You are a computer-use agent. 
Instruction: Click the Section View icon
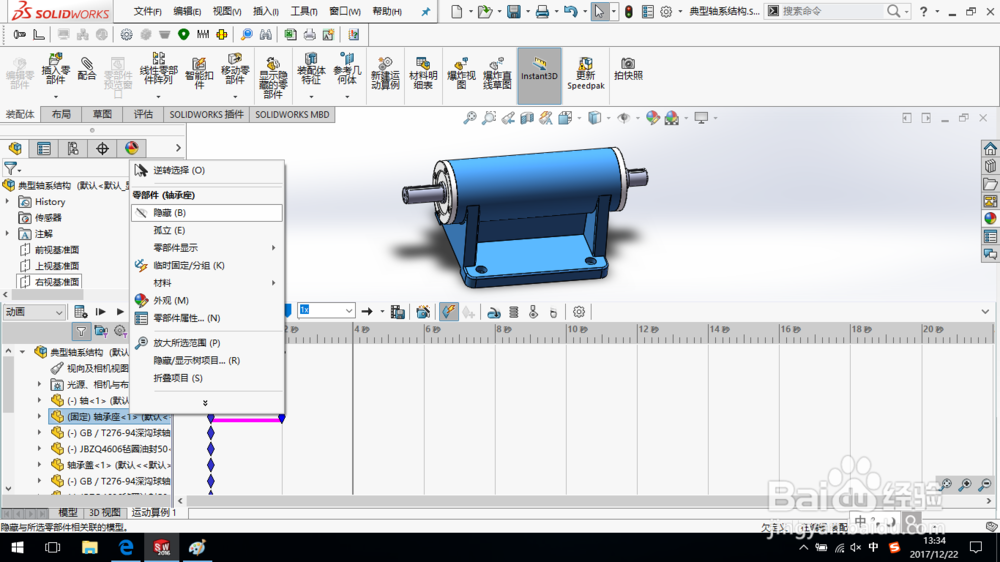tap(527, 118)
